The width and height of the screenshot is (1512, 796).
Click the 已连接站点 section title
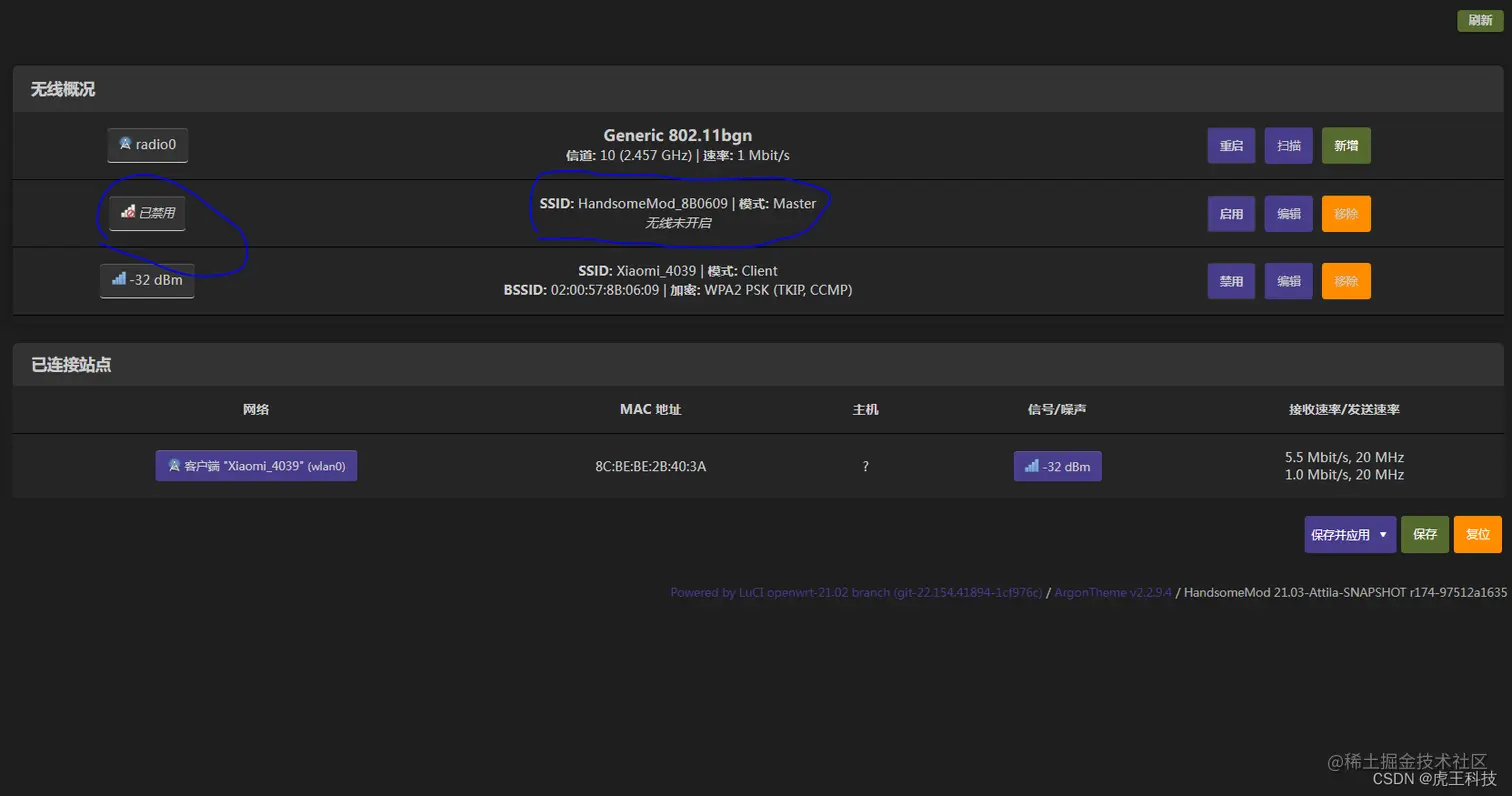[71, 365]
